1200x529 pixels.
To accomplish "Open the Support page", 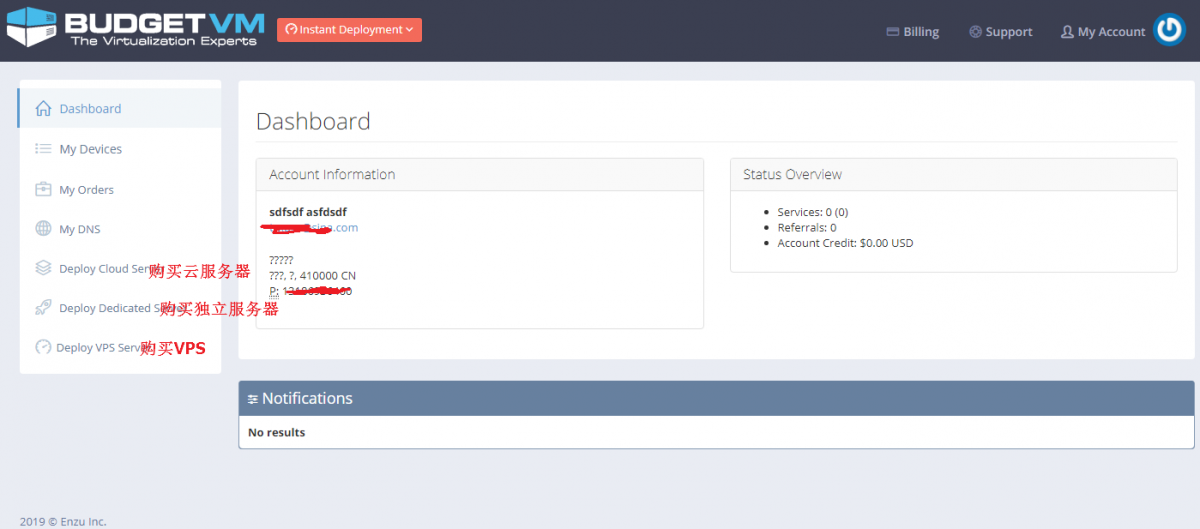I will pyautogui.click(x=1000, y=32).
